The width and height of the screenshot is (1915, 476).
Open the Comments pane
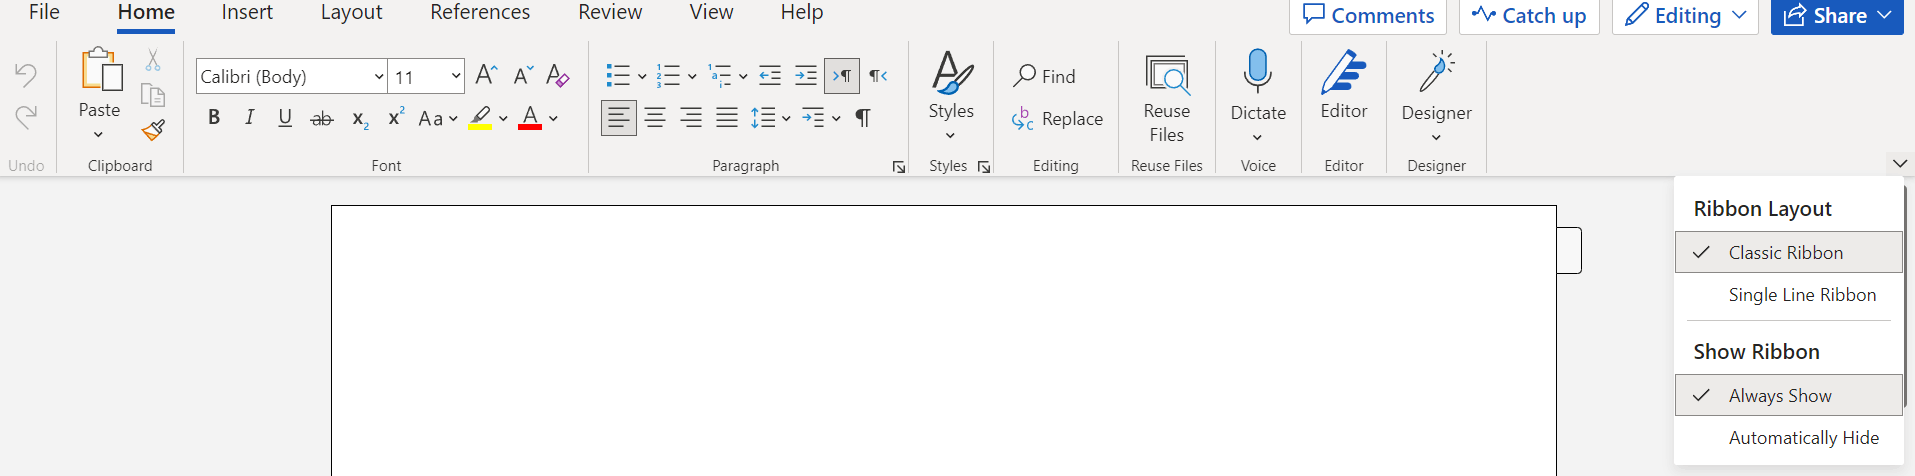pyautogui.click(x=1368, y=15)
